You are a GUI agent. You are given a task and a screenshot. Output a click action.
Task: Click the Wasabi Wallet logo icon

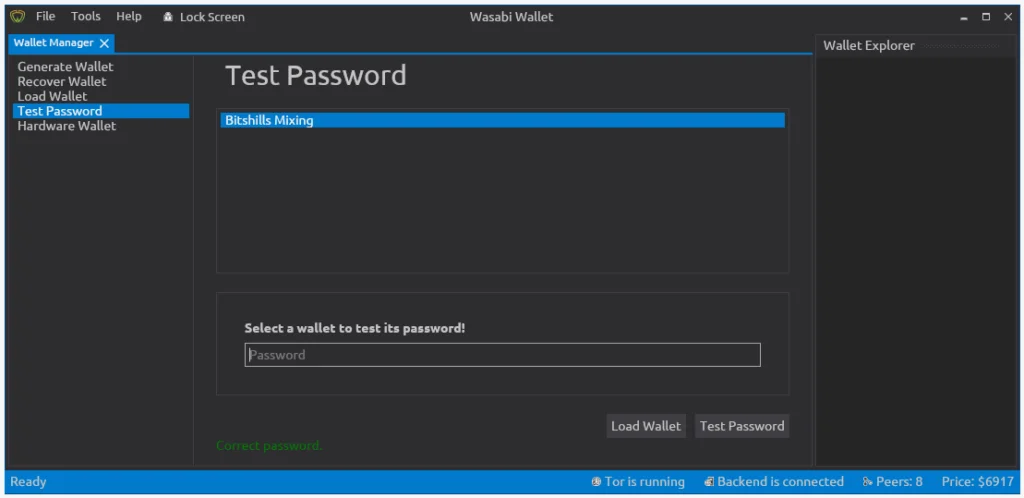18,16
